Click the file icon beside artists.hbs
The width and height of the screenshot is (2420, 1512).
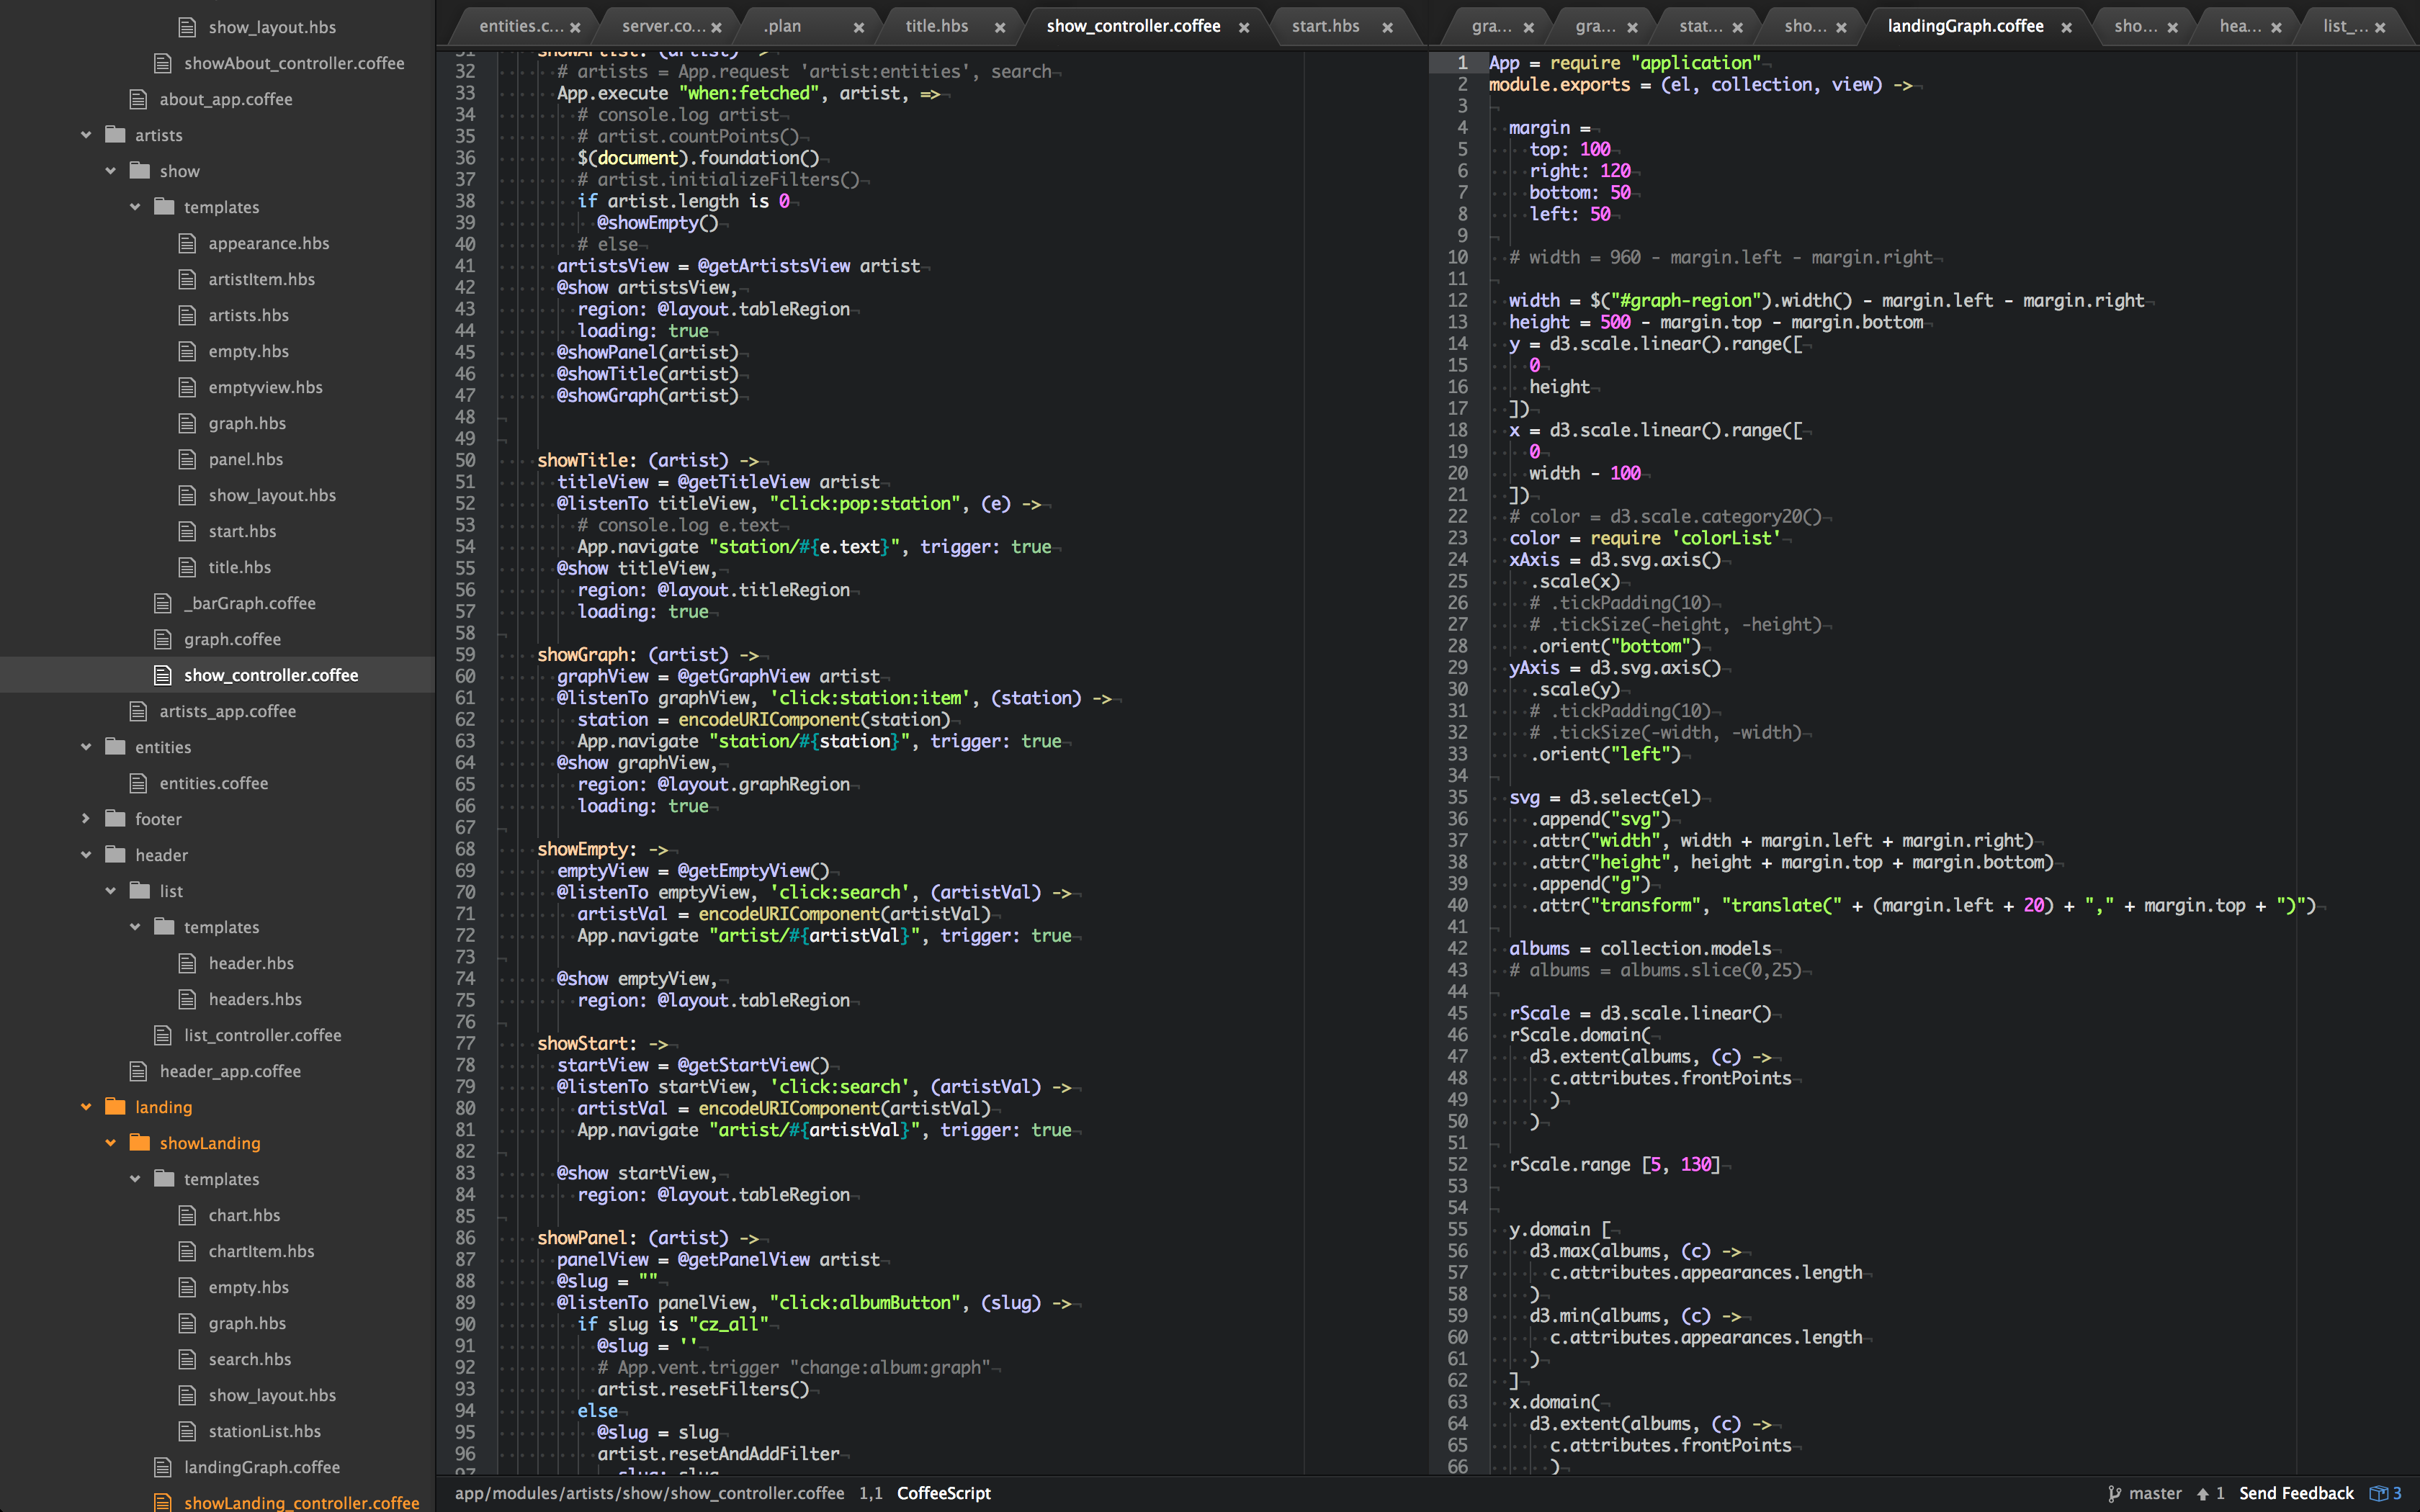(187, 315)
